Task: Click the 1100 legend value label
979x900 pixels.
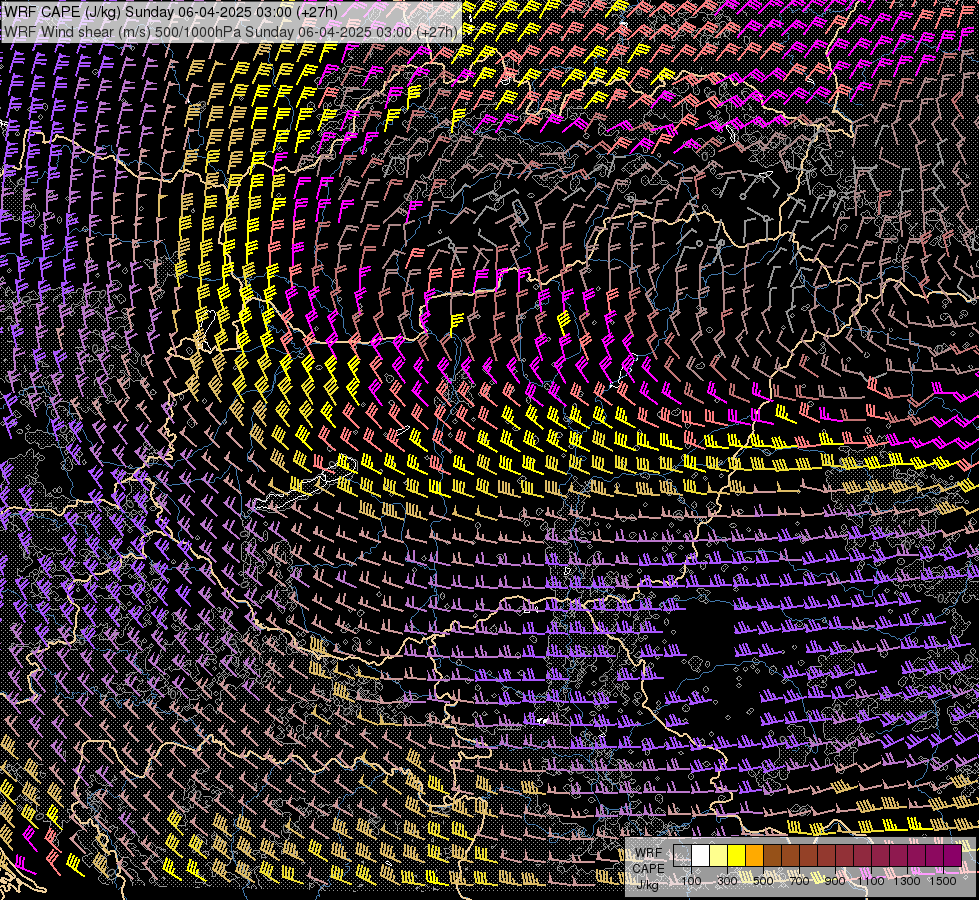Action: [x=870, y=881]
